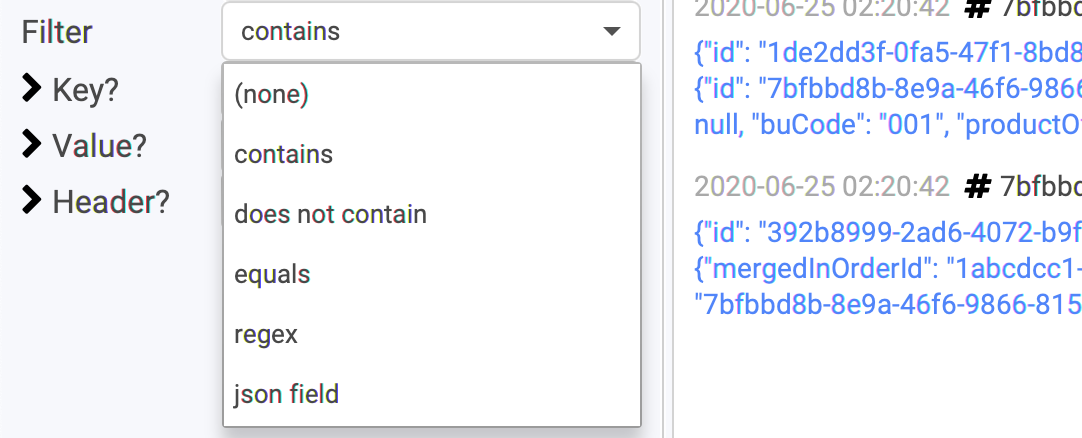The image size is (1082, 438).
Task: Open message starting with id 1de2dd3f
Action: pyautogui.click(x=888, y=52)
